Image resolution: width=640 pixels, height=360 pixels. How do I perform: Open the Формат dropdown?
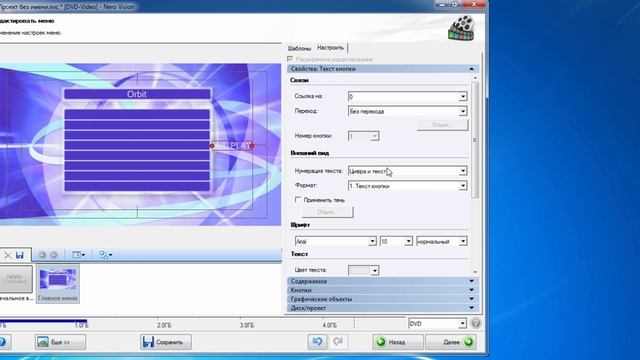coord(462,186)
